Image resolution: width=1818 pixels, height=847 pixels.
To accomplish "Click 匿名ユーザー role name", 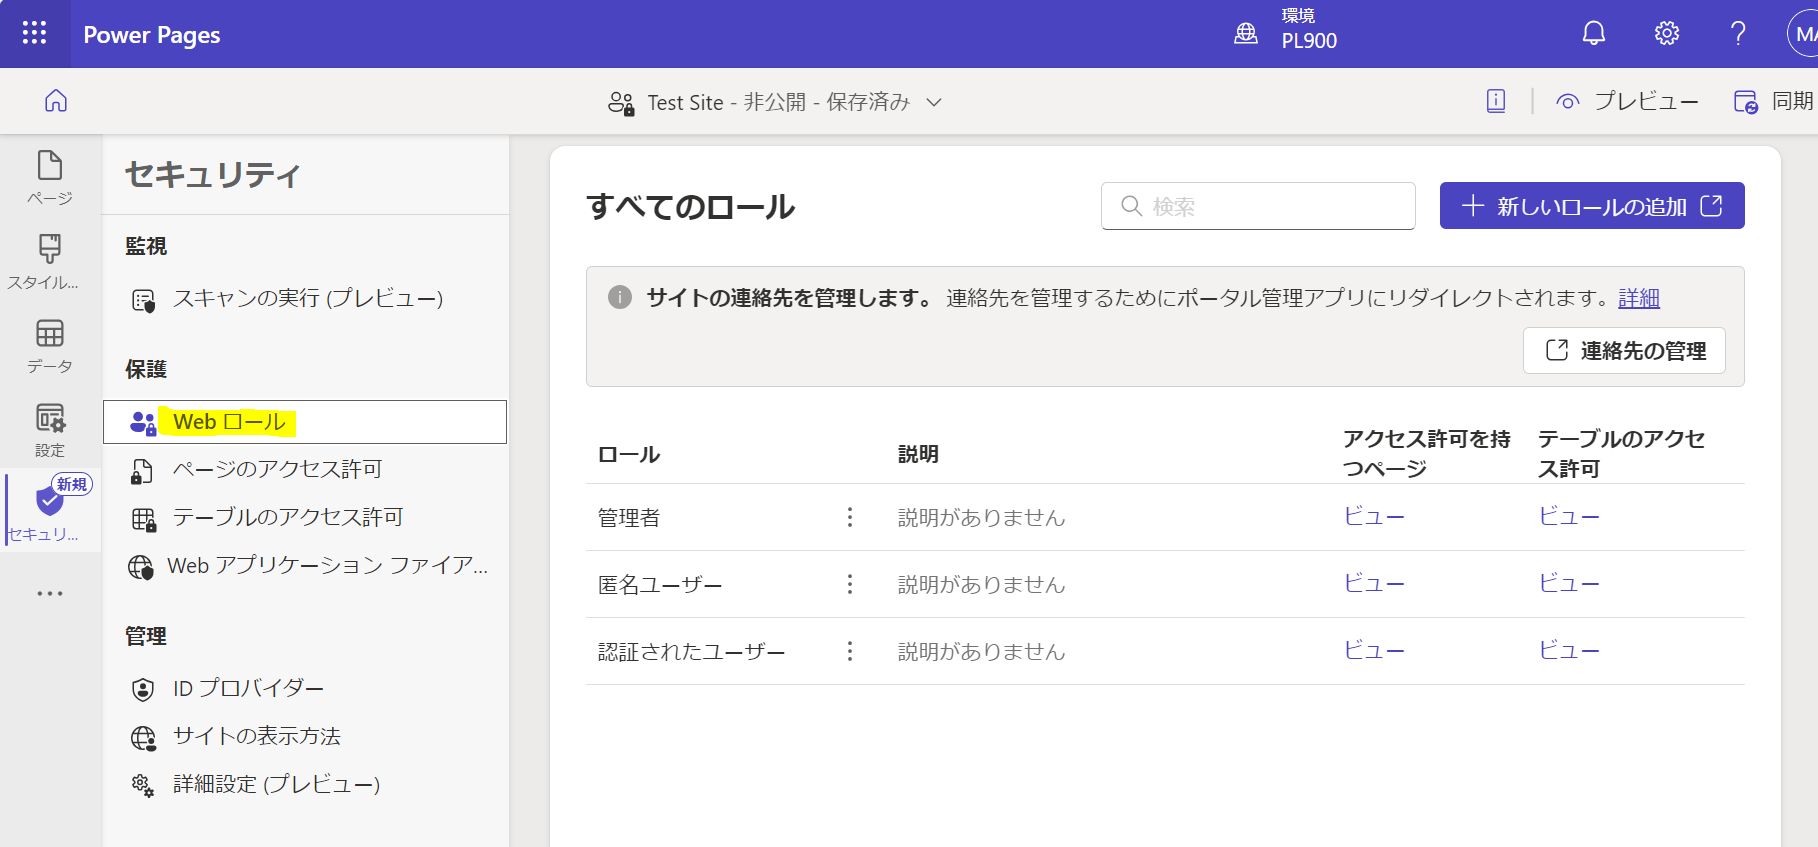I will pos(660,584).
